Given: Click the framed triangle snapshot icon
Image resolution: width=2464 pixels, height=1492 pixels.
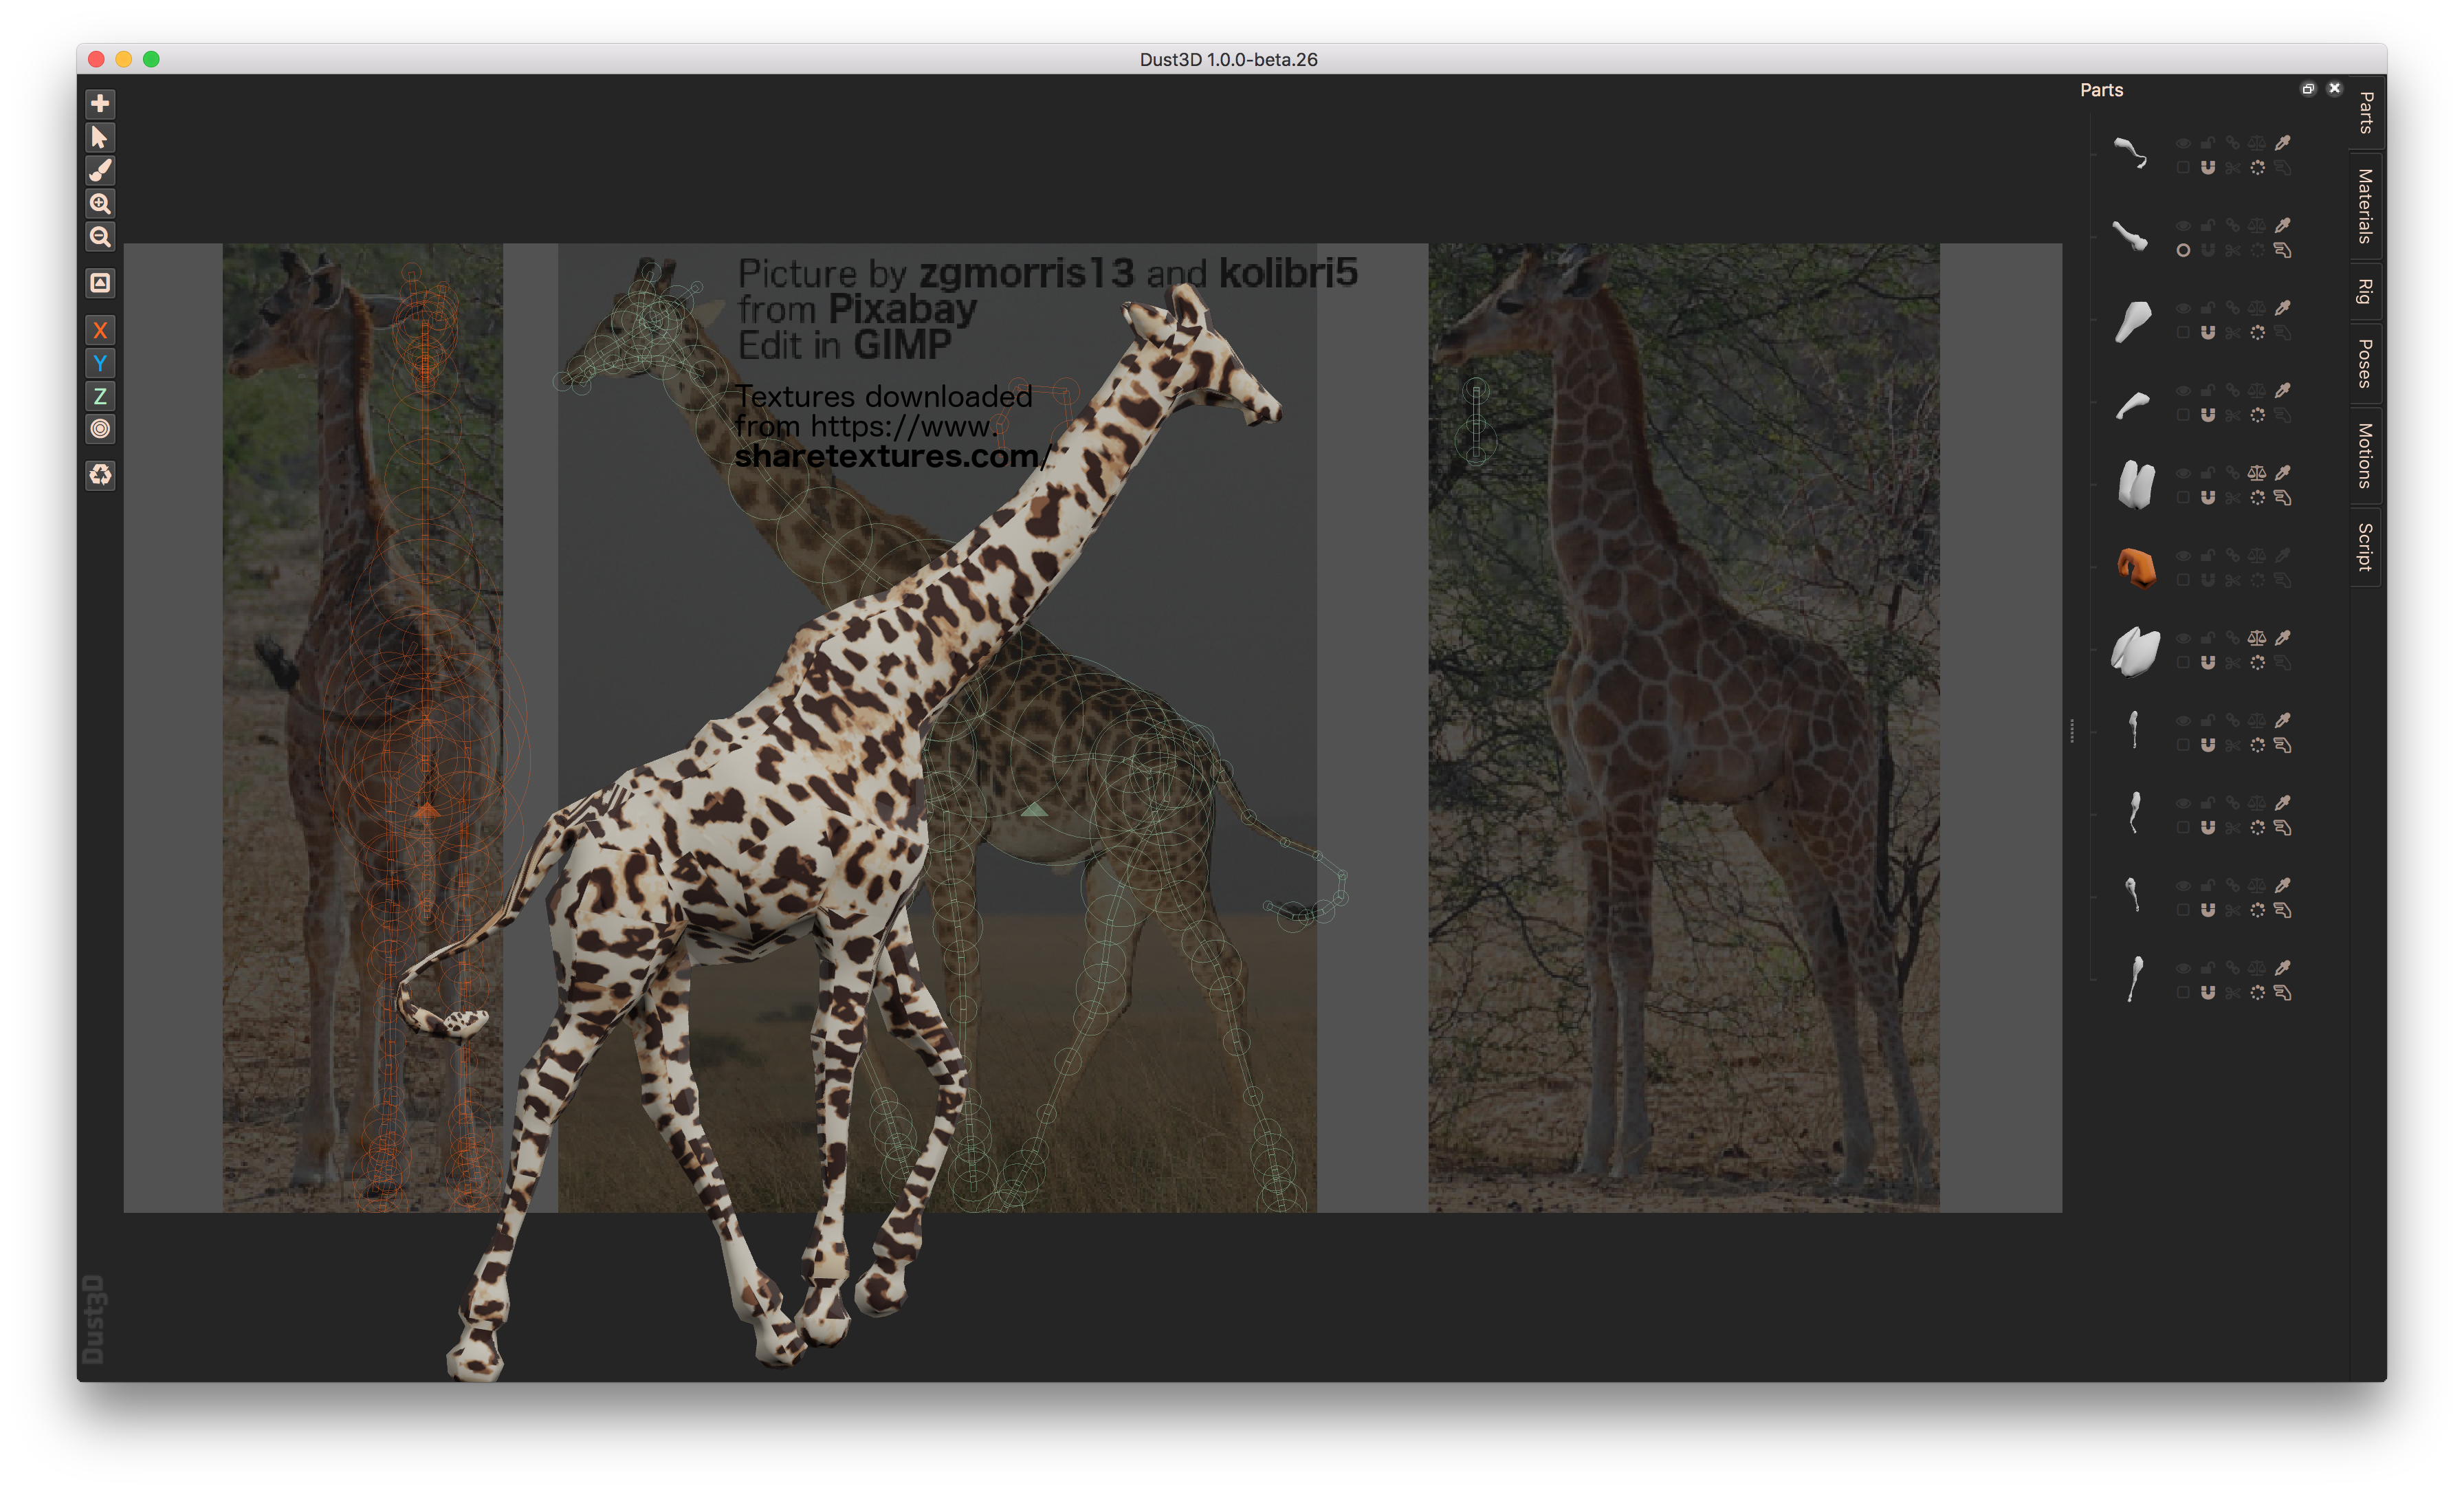Looking at the screenshot, I should coord(100,283).
